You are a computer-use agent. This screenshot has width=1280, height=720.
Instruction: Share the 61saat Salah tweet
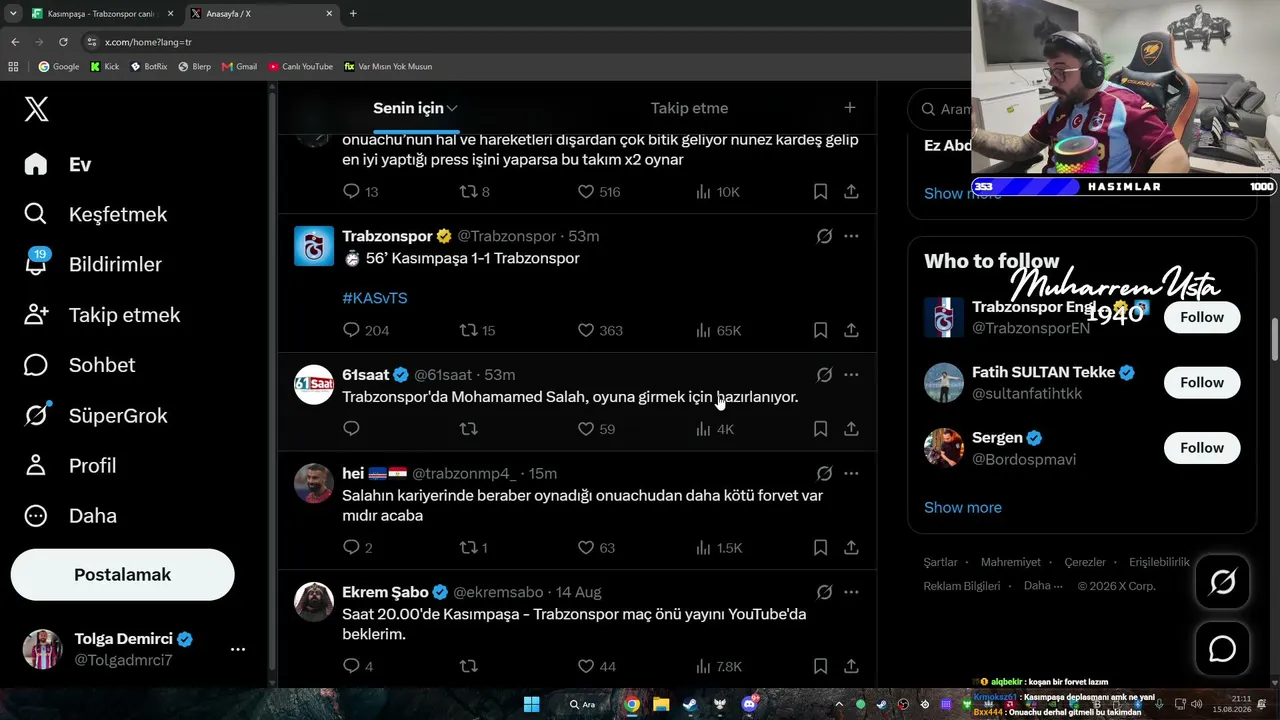coord(851,429)
